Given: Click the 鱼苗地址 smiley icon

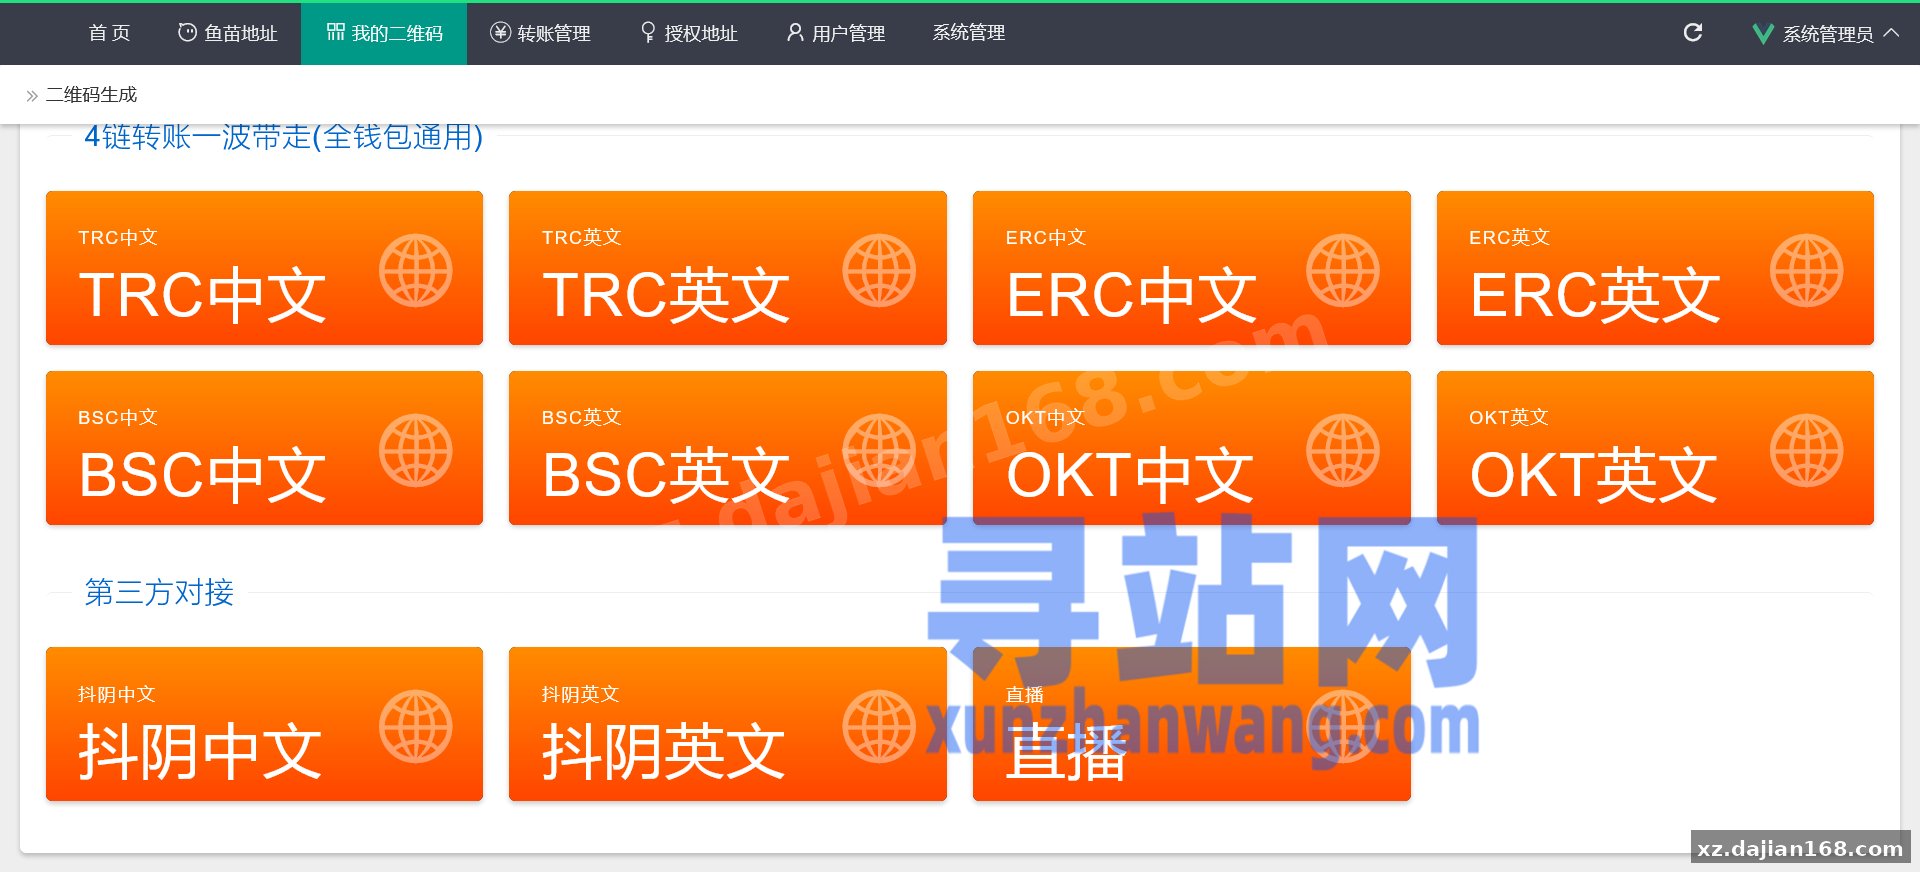Looking at the screenshot, I should pos(187,32).
